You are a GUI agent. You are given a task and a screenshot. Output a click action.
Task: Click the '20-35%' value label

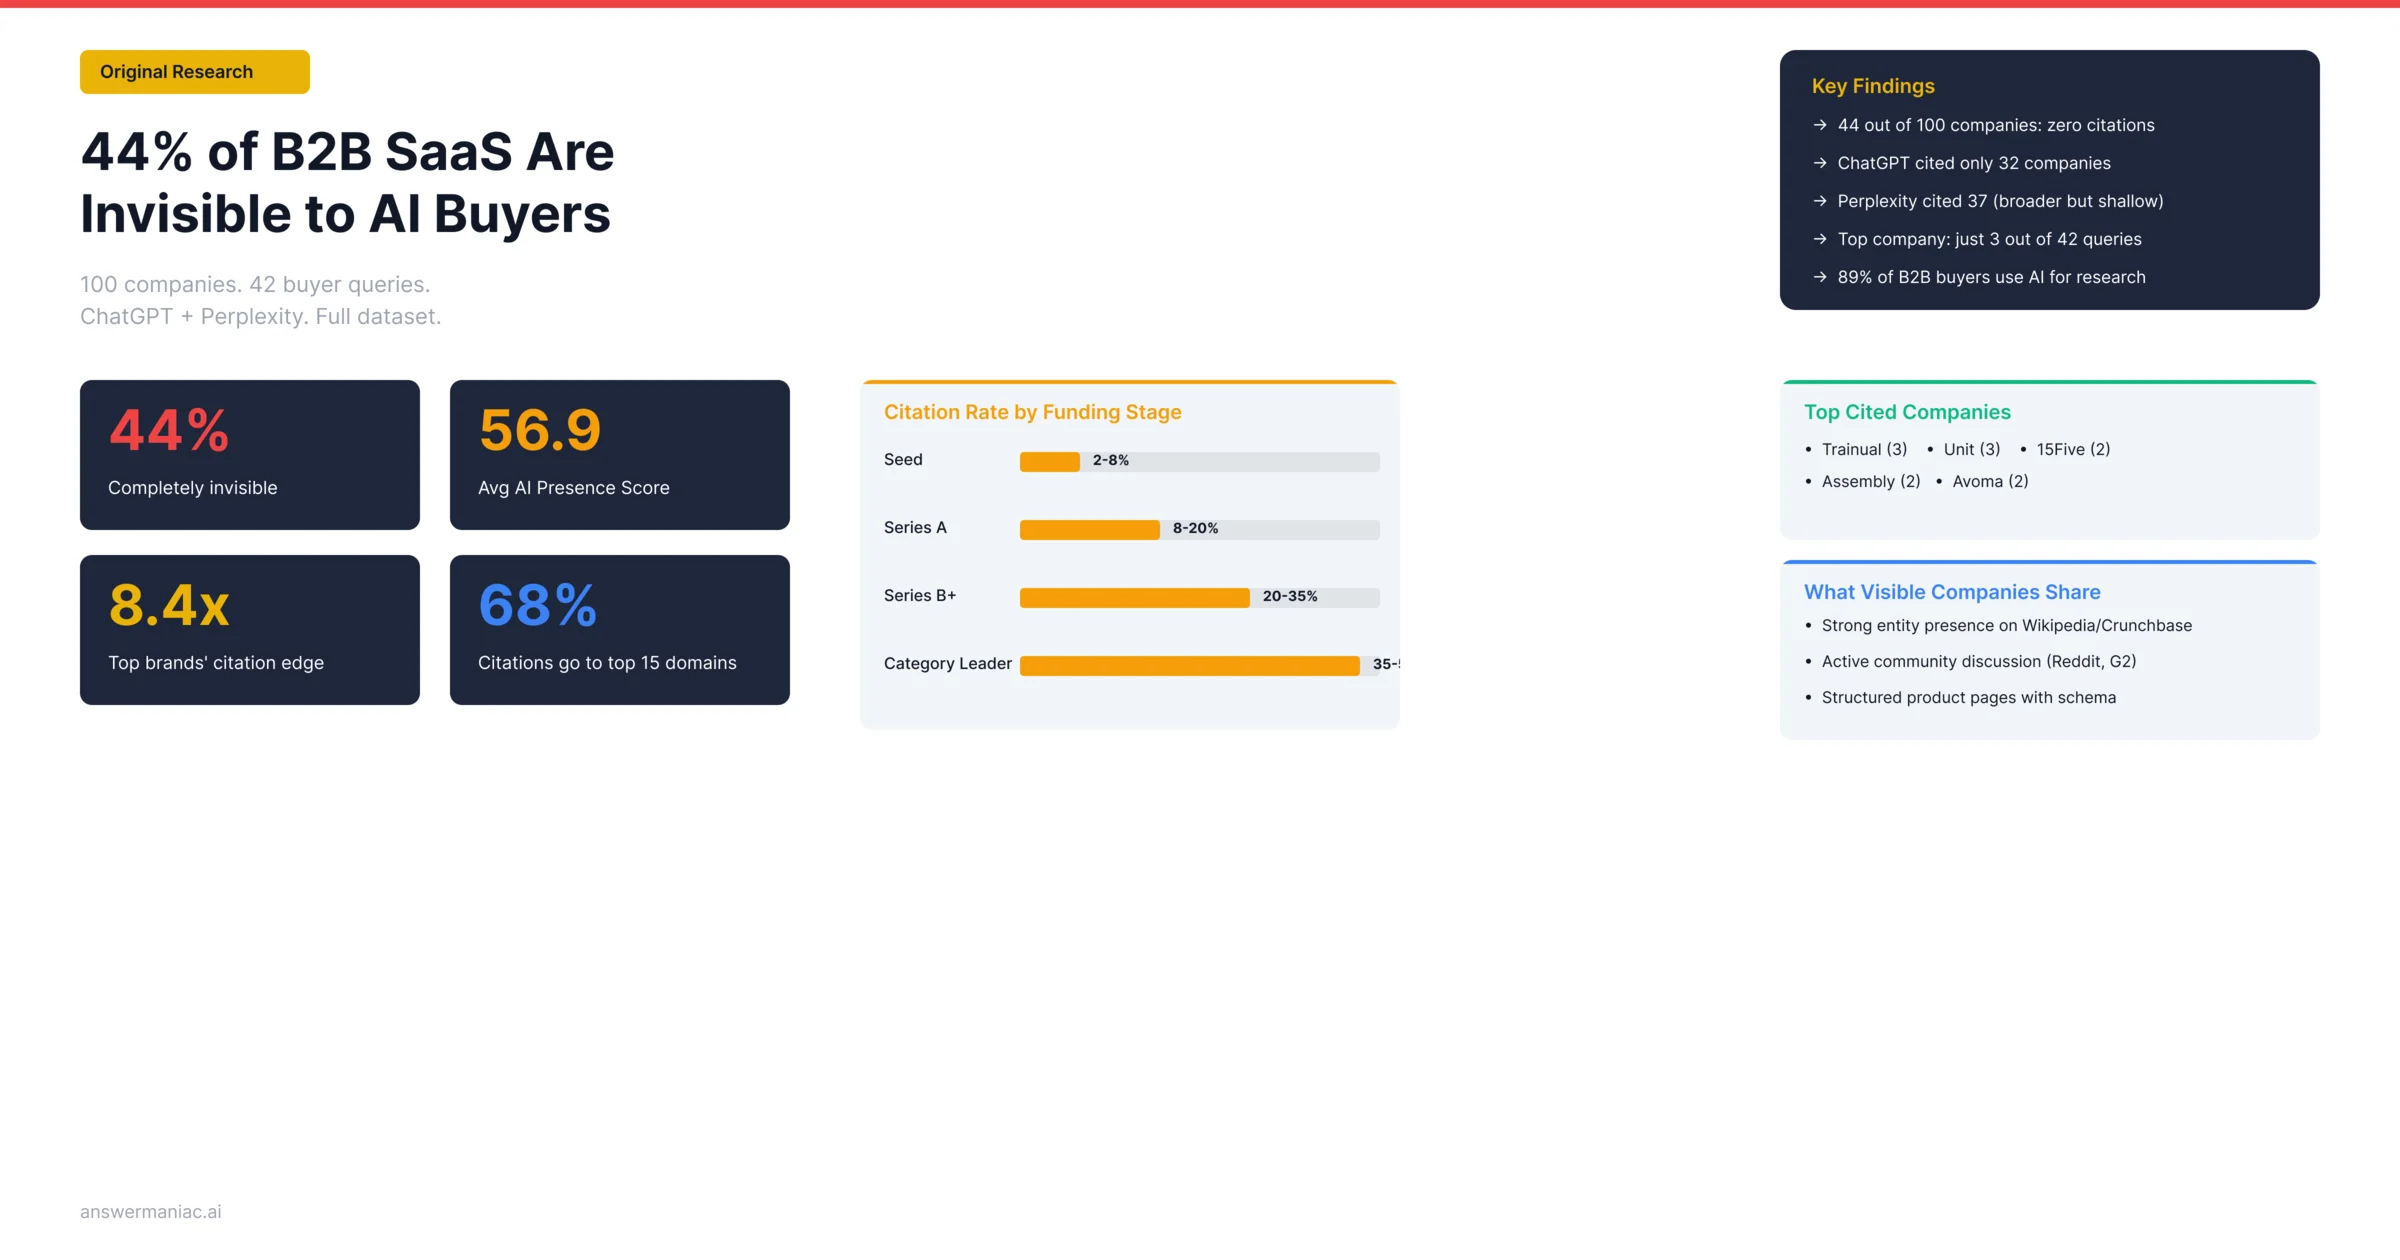click(x=1290, y=596)
